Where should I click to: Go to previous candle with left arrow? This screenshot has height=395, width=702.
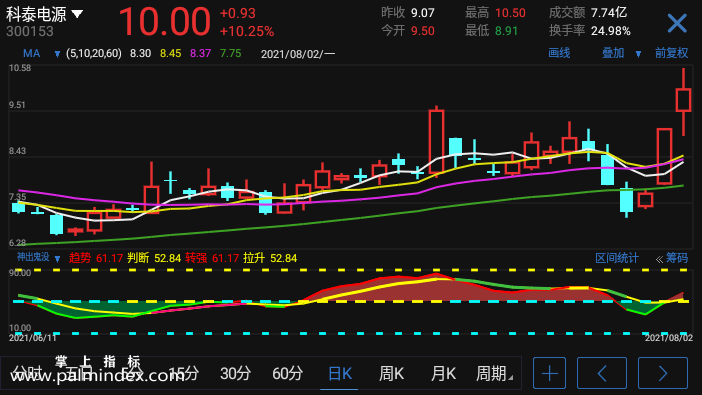[x=602, y=373]
